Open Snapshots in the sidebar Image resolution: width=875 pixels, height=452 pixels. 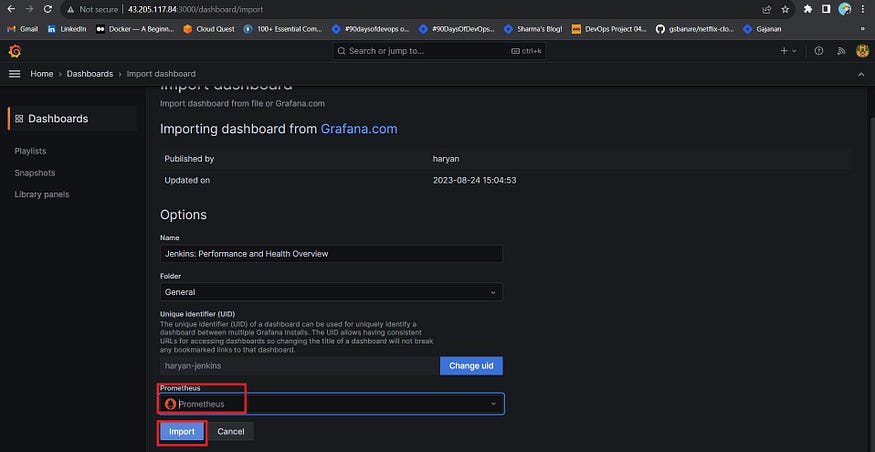(35, 173)
